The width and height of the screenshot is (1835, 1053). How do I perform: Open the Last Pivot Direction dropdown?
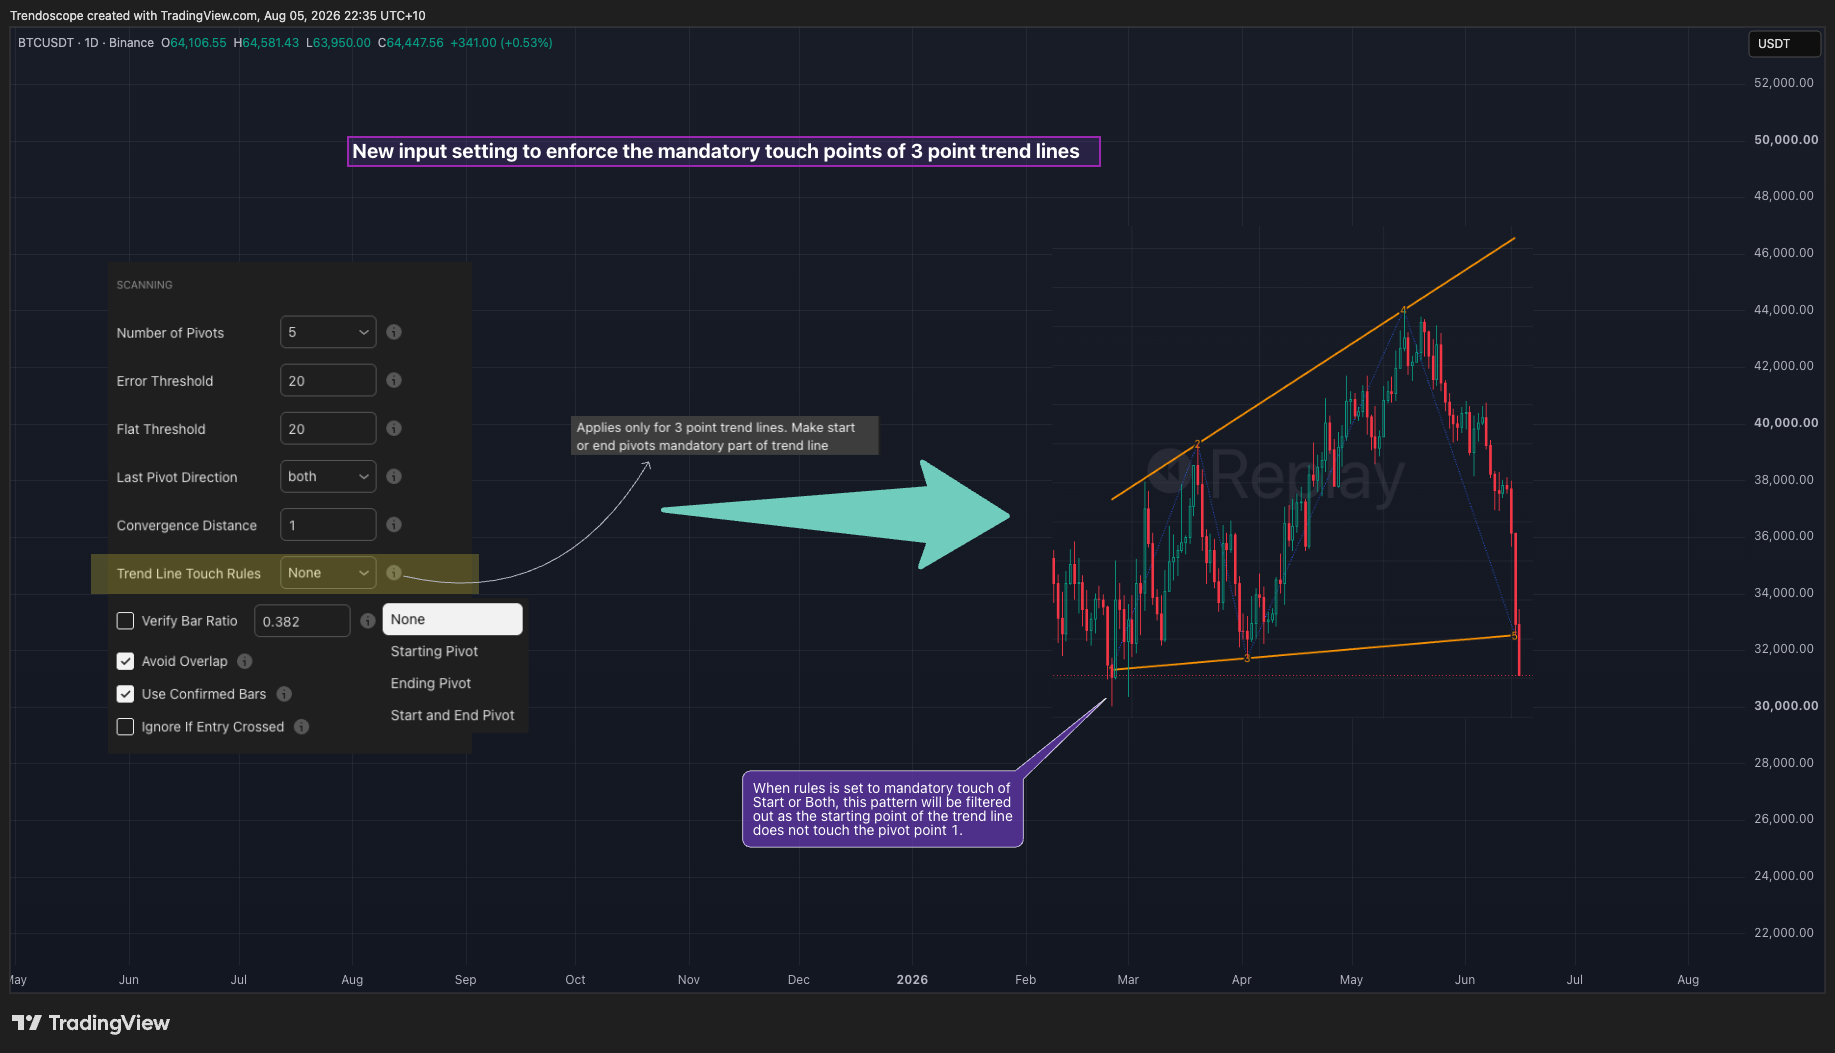point(328,476)
